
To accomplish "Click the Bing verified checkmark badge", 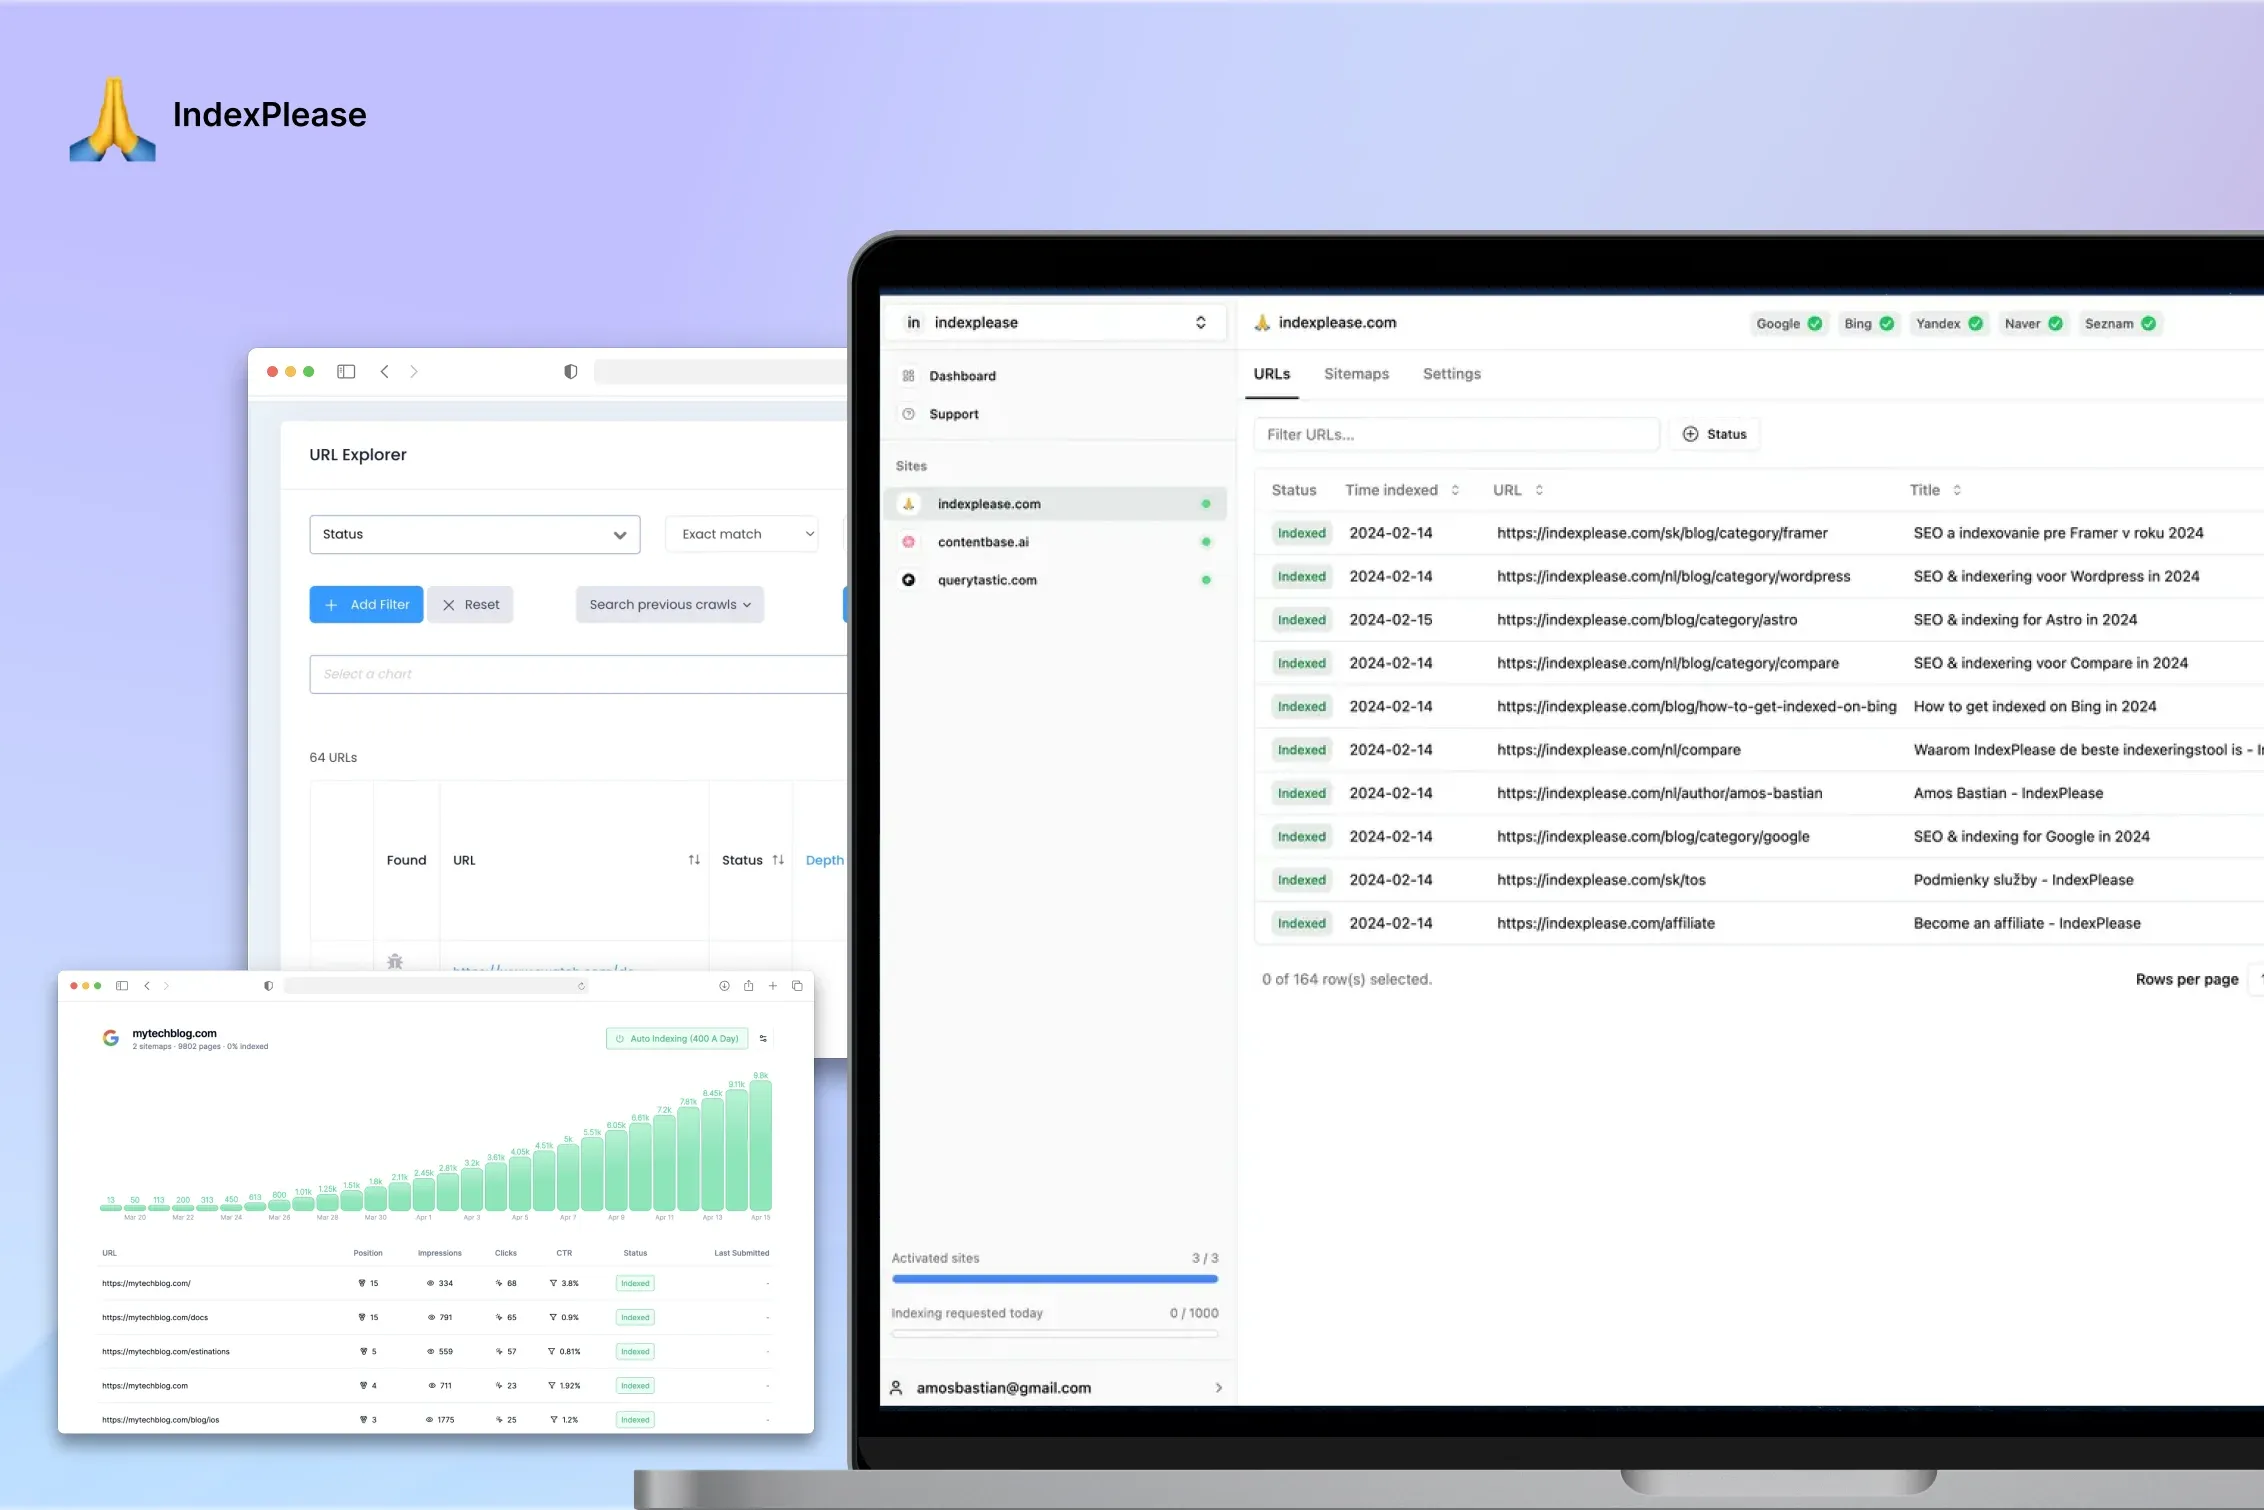I will 1887,324.
